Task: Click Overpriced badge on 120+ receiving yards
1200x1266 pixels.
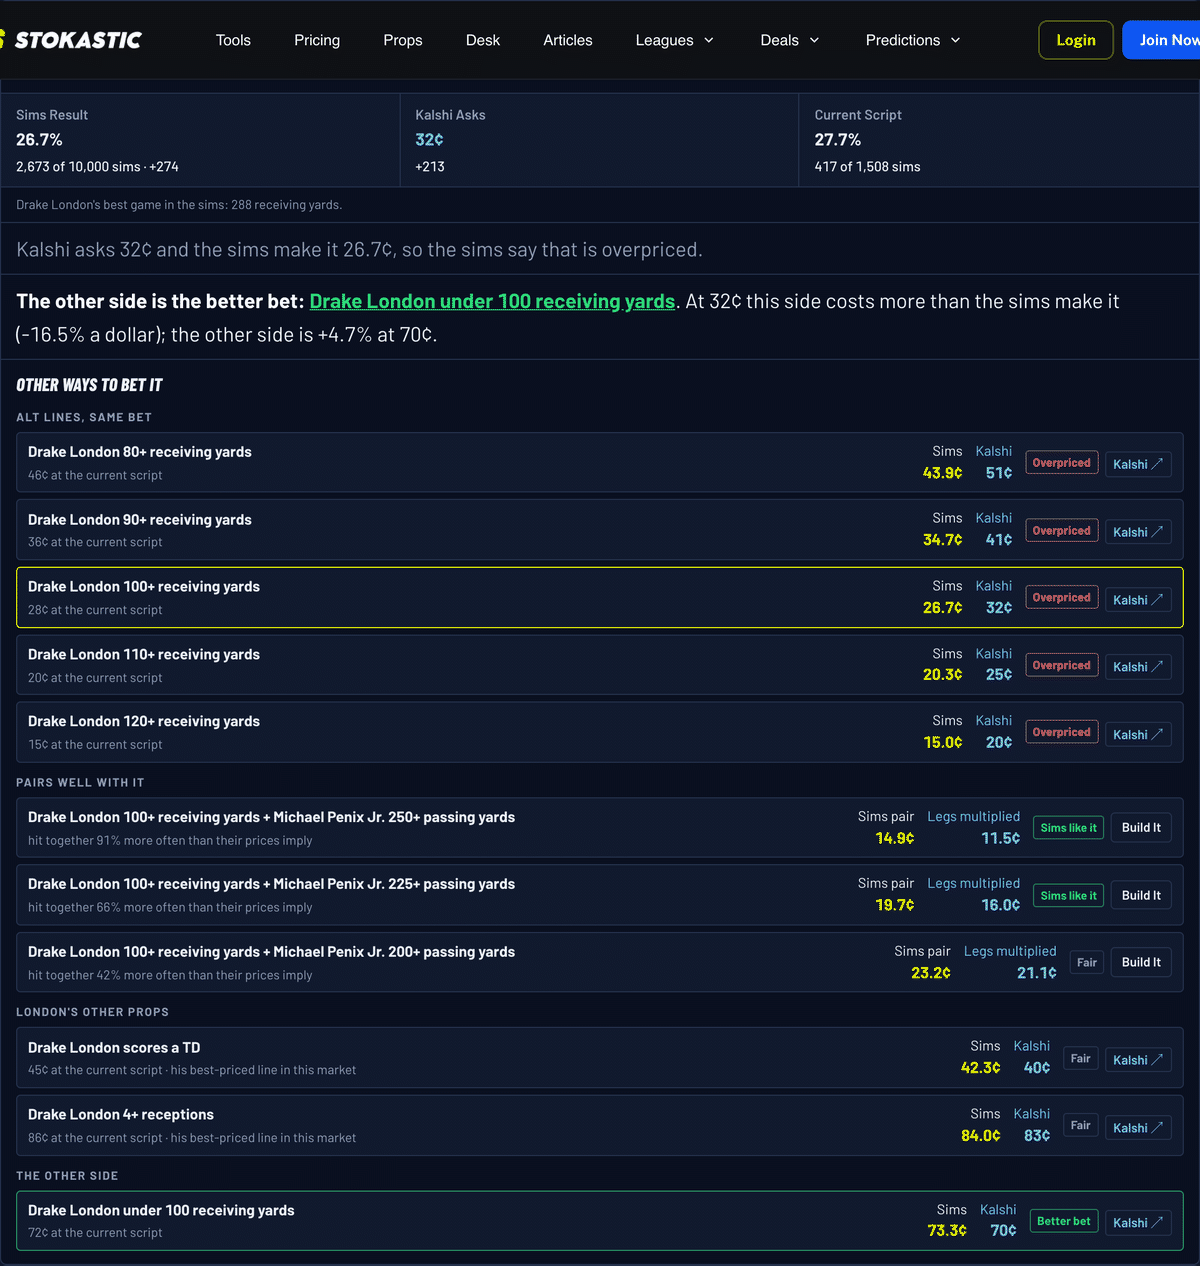Action: point(1061,732)
